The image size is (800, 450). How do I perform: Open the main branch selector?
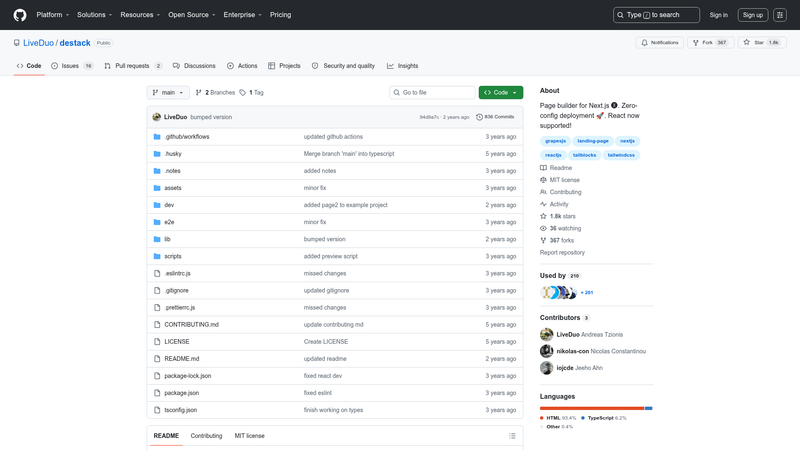tap(168, 92)
